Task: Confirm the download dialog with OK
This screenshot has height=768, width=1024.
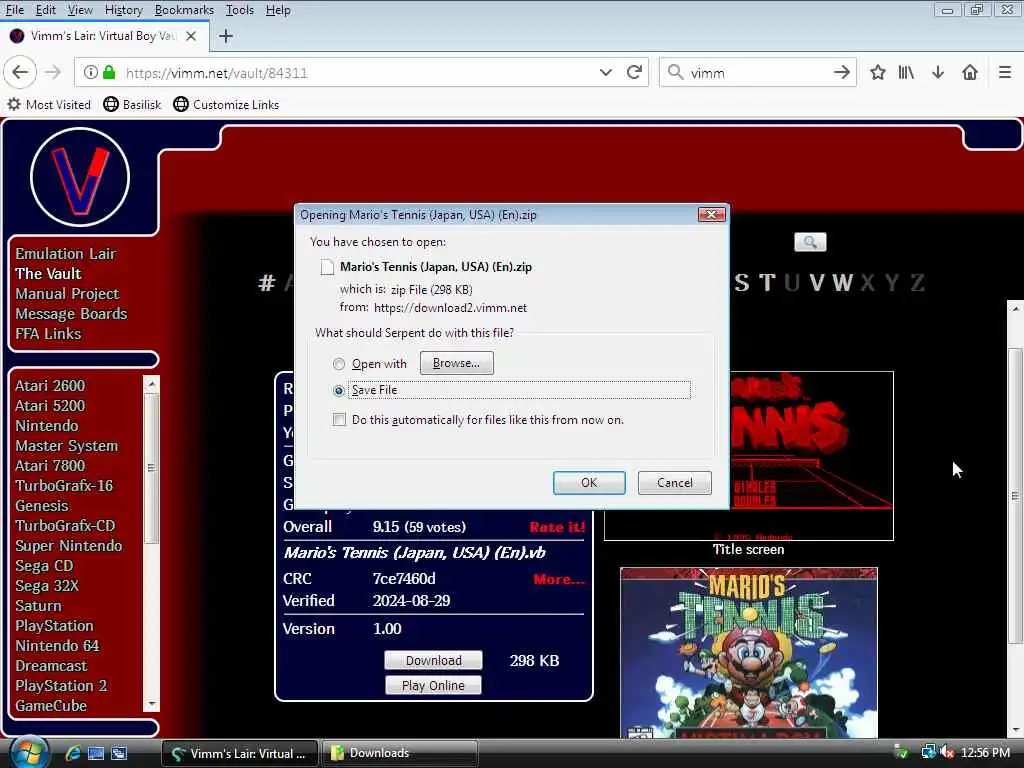Action: (589, 483)
